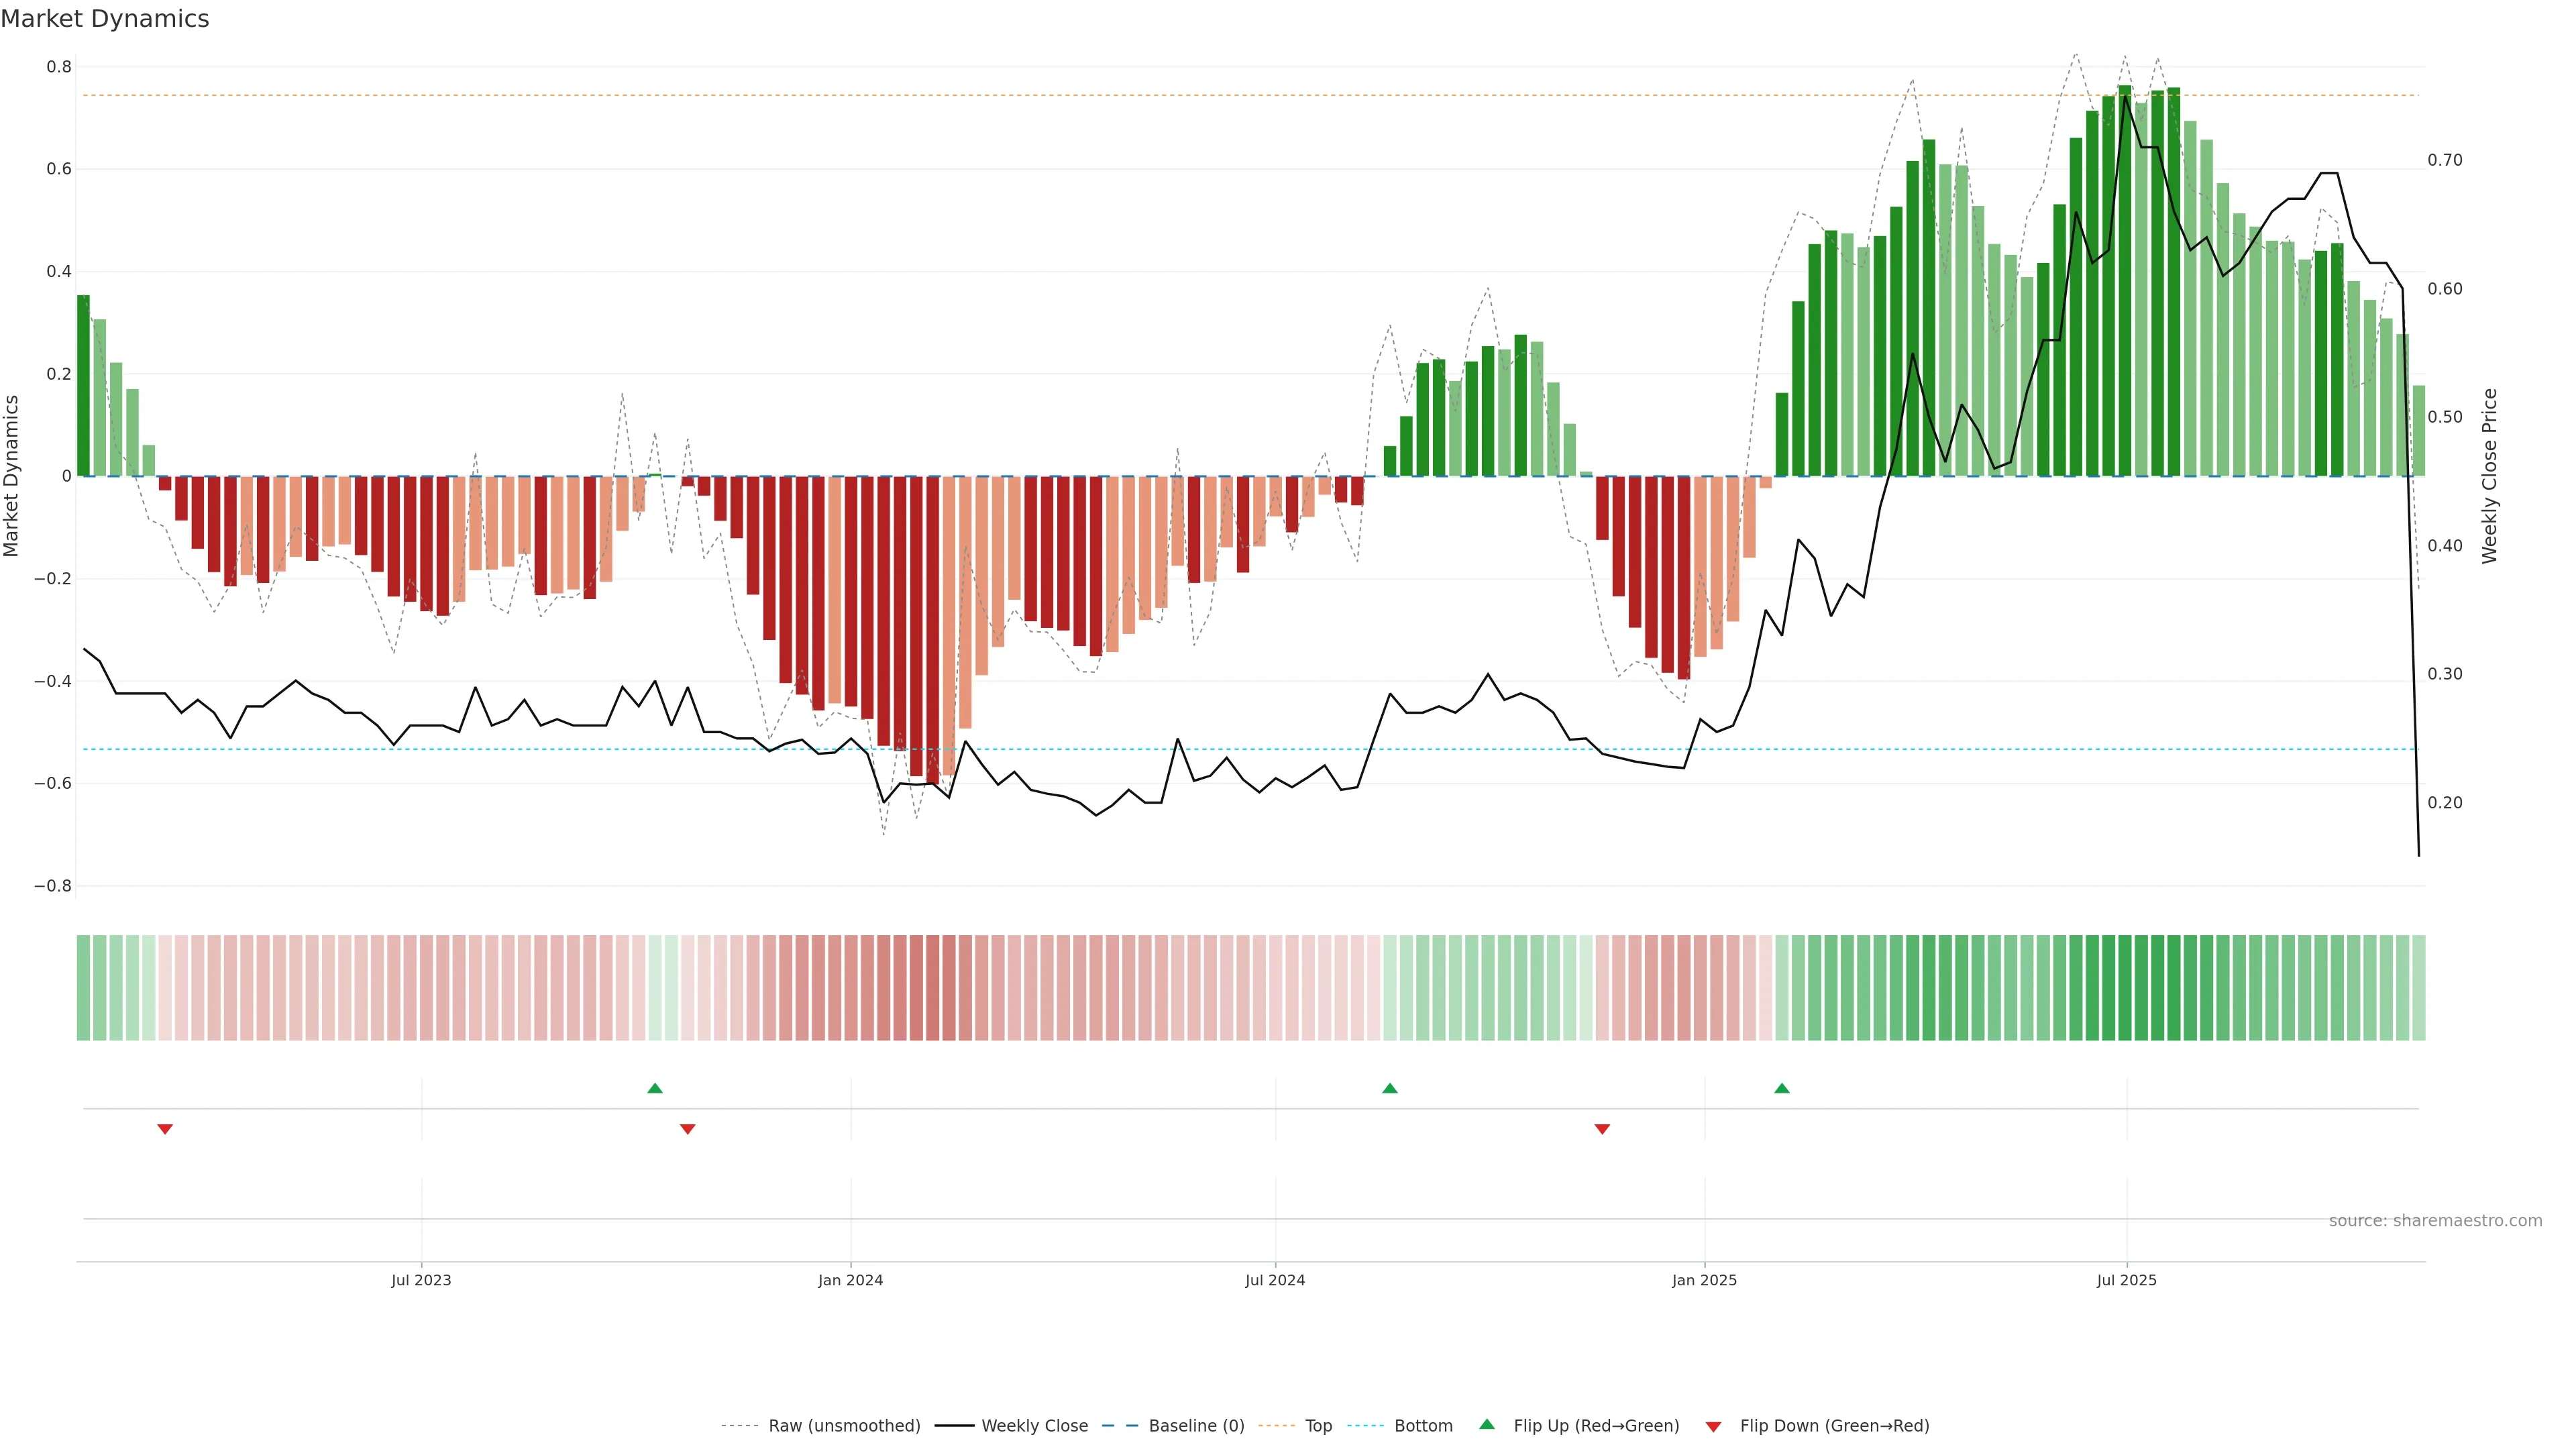This screenshot has width=2576, height=1449.
Task: Click the green flip-up marker near February 2025
Action: [1781, 1088]
